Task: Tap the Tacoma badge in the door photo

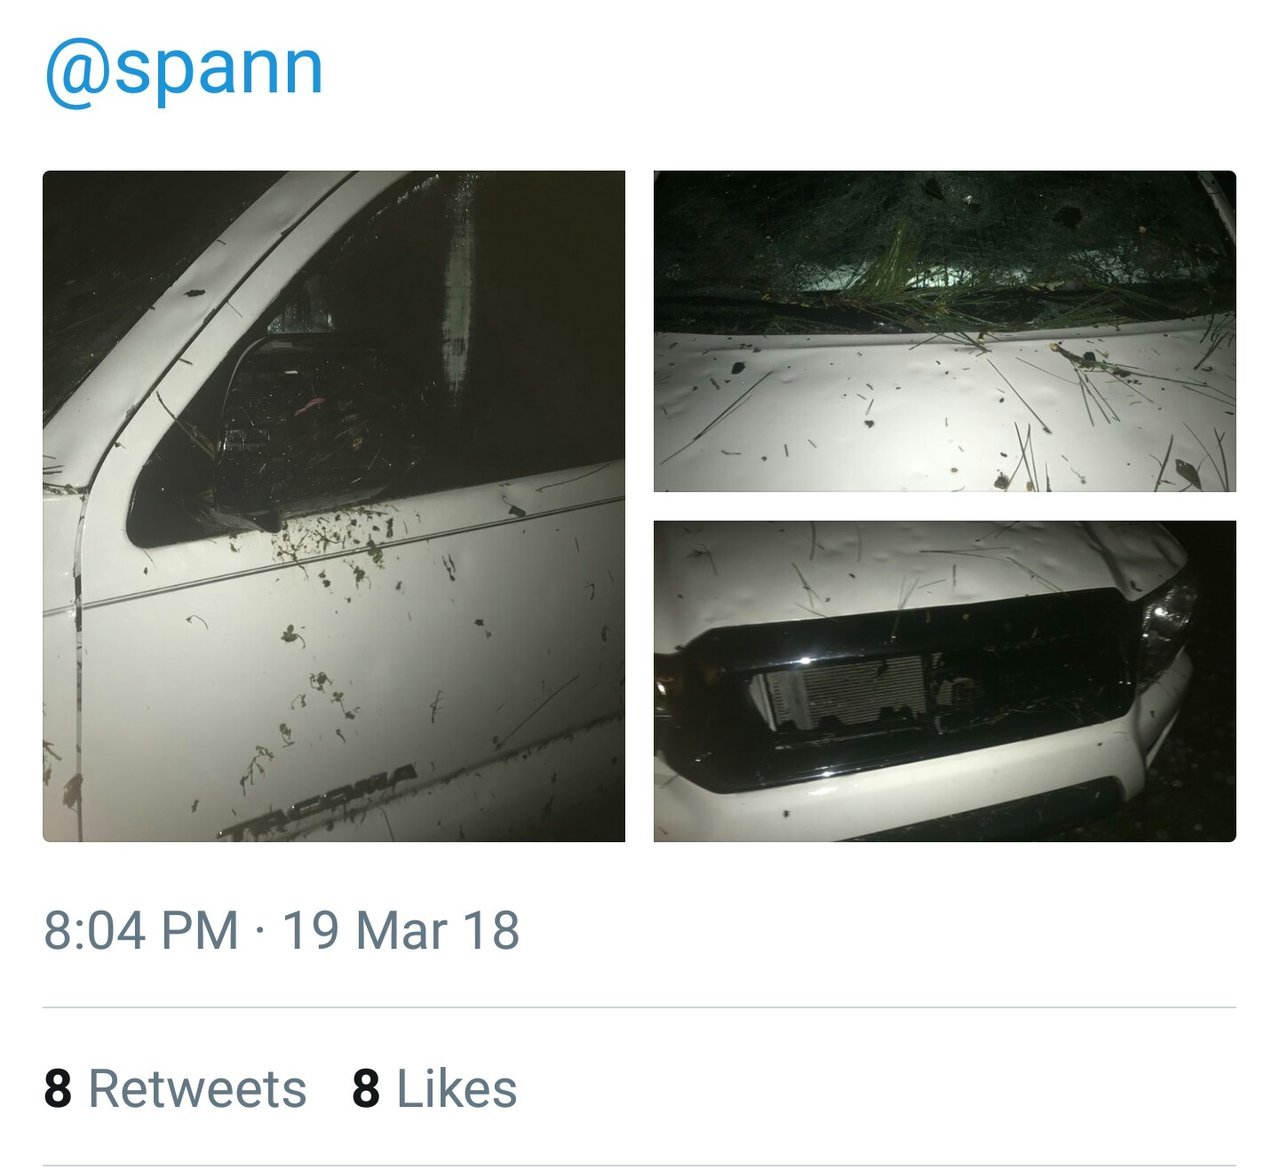Action: (x=318, y=802)
